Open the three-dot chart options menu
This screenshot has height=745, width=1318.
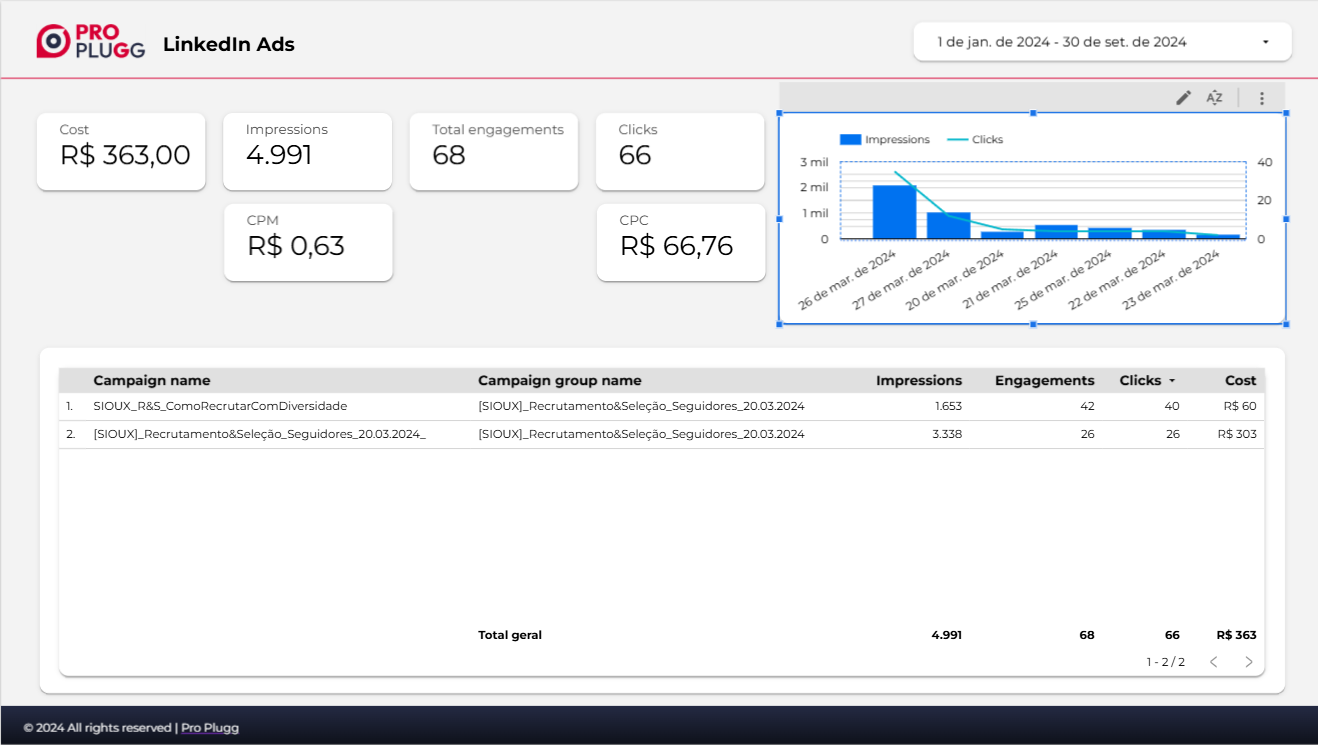tap(1262, 98)
